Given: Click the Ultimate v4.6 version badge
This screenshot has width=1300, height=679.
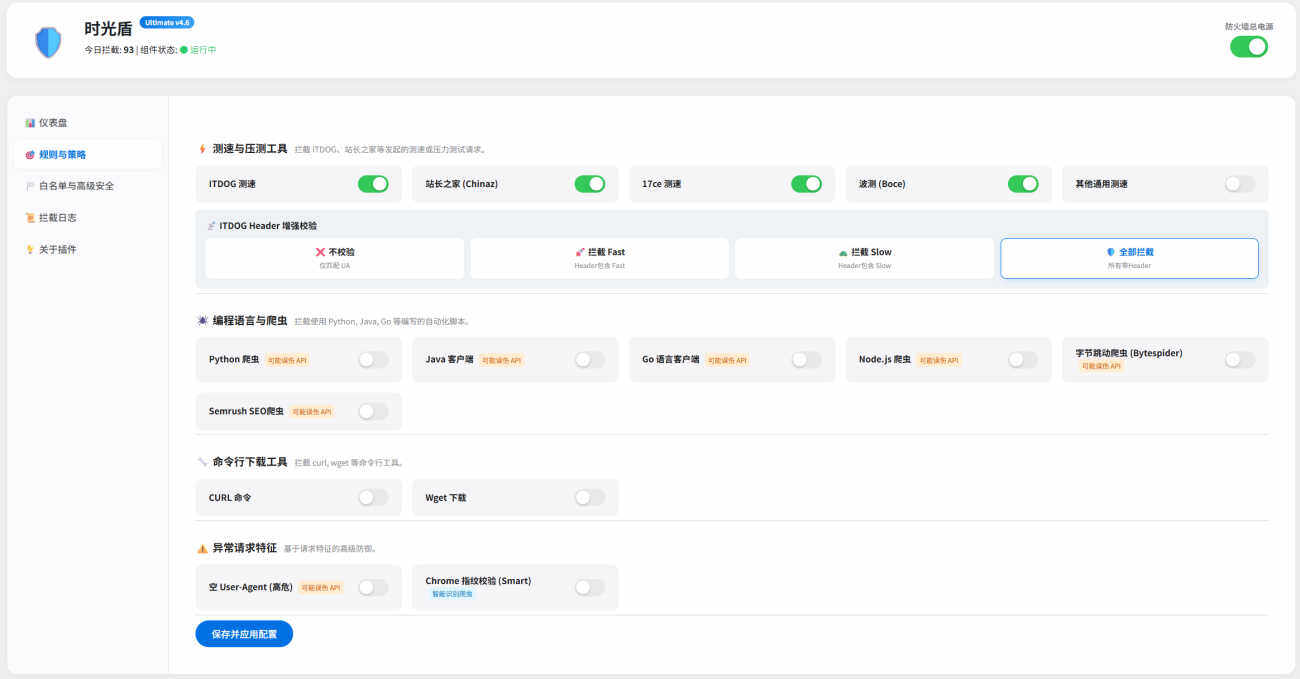Looking at the screenshot, I should 167,22.
